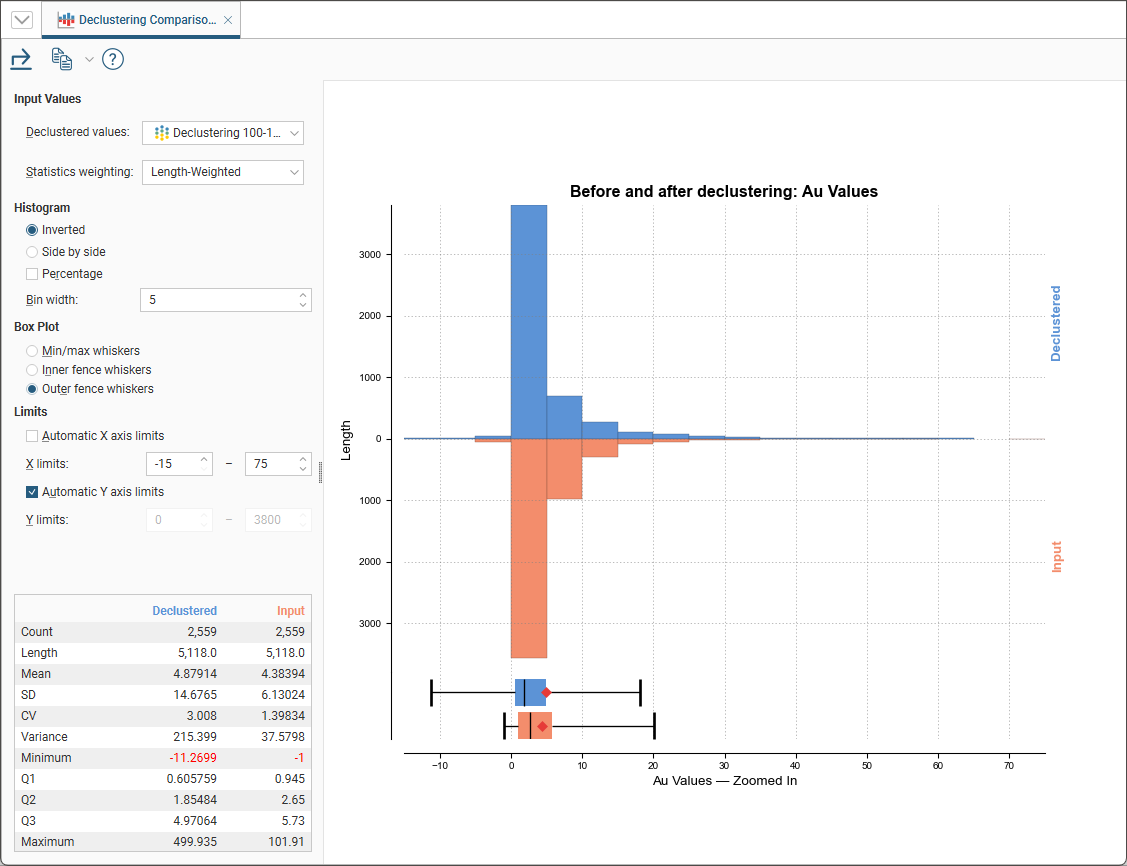Click the export arrow icon in toolbar
The height and width of the screenshot is (866, 1127).
click(x=21, y=60)
